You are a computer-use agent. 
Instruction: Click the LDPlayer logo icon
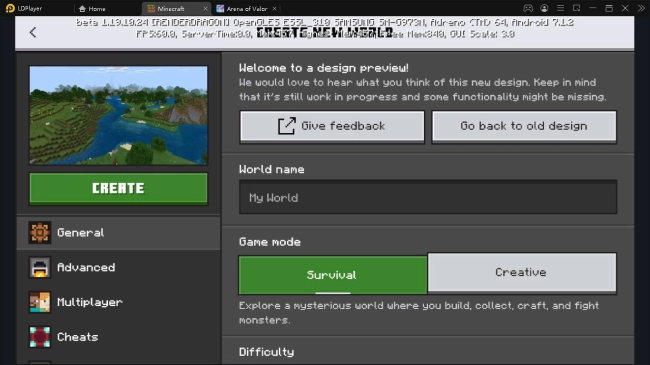(x=10, y=8)
